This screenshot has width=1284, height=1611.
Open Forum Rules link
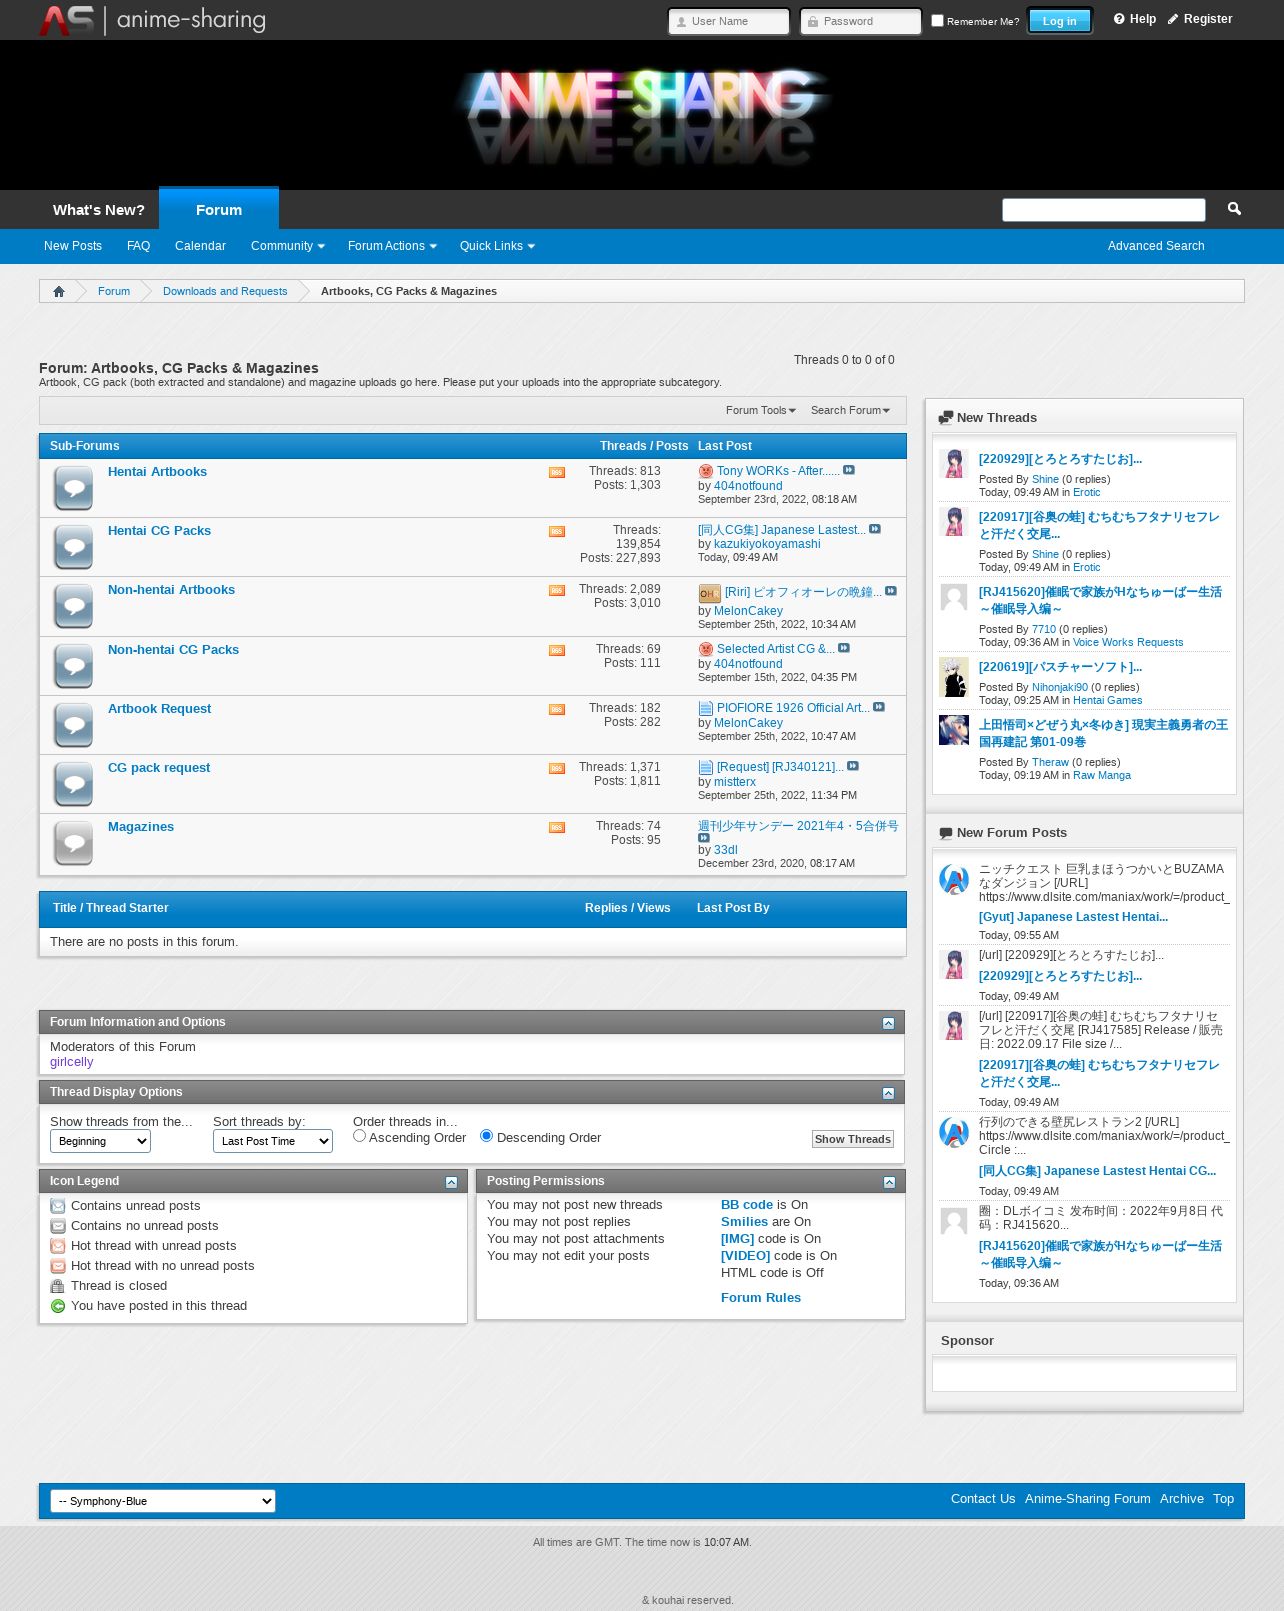point(761,1298)
